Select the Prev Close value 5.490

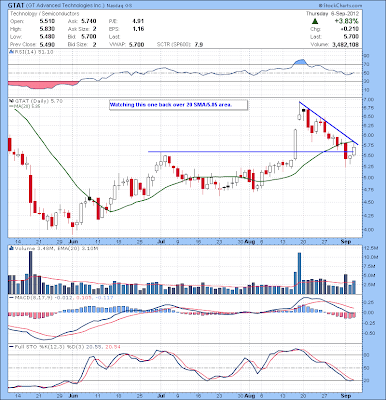pos(47,44)
